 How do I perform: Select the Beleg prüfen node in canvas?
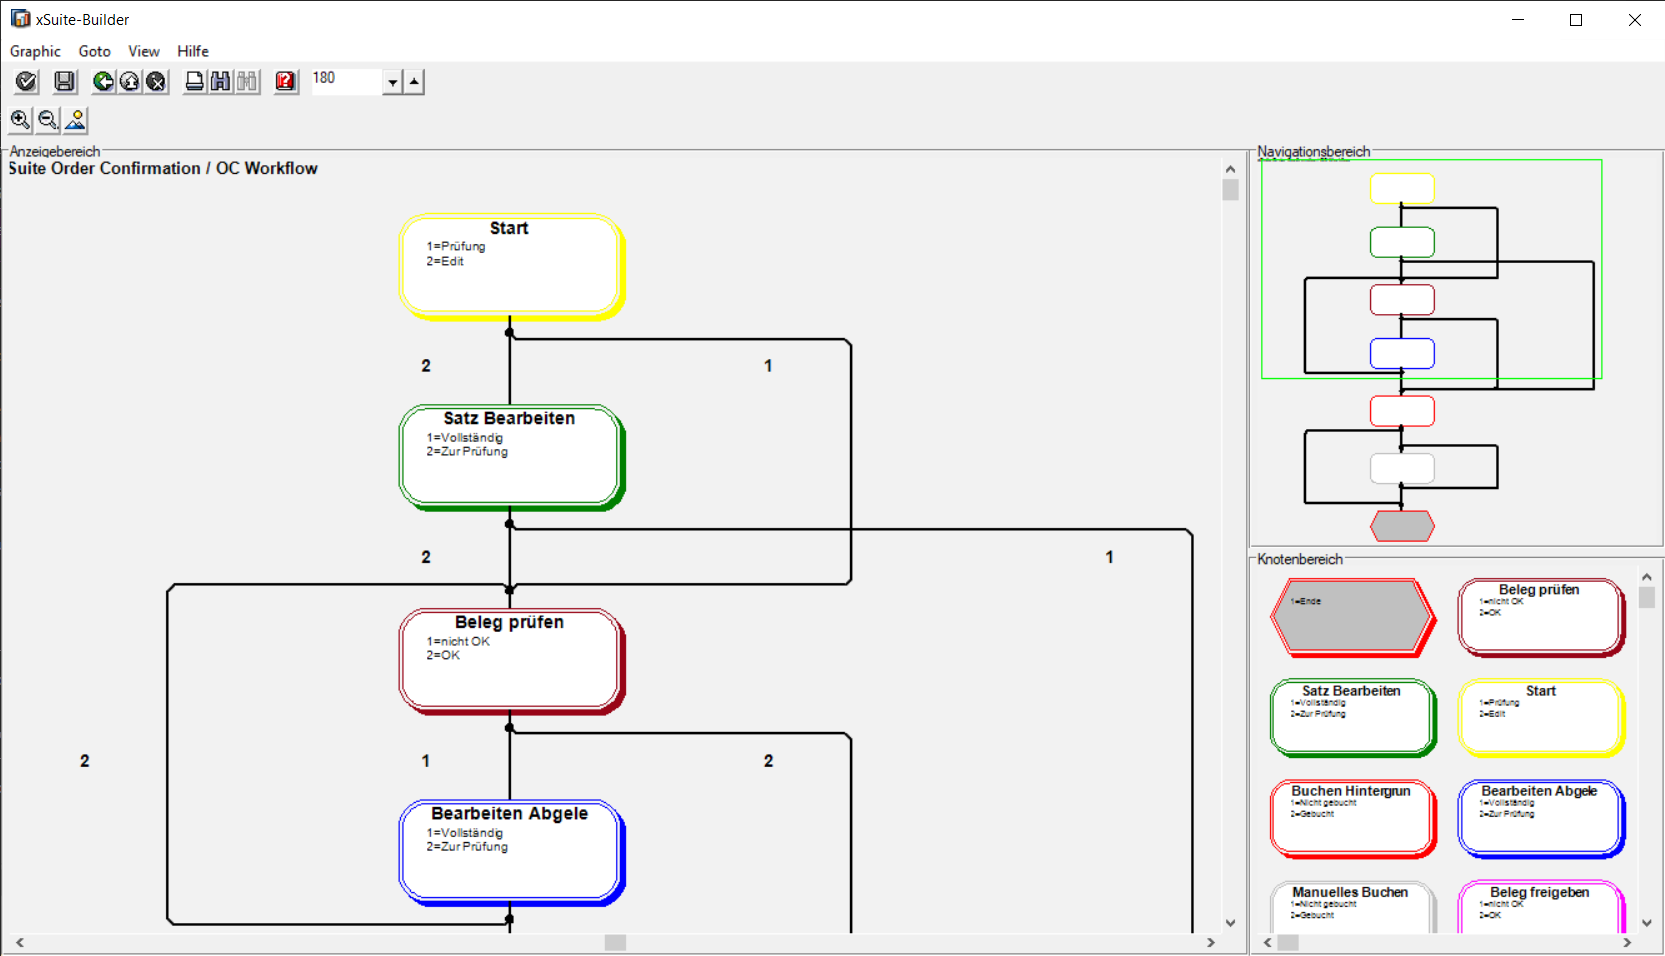(510, 660)
